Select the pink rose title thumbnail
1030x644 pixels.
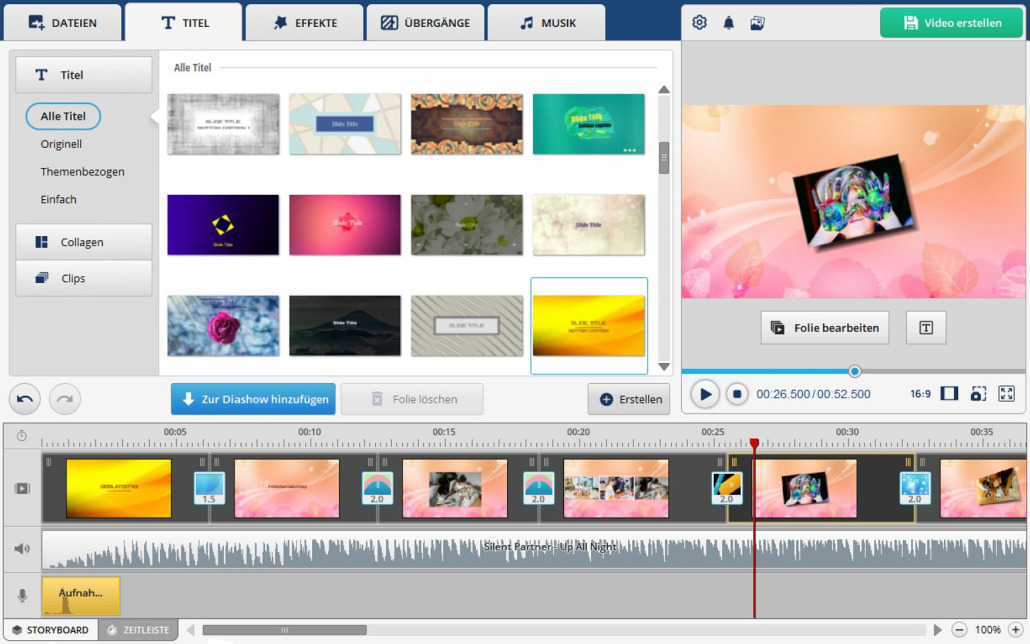(x=223, y=326)
